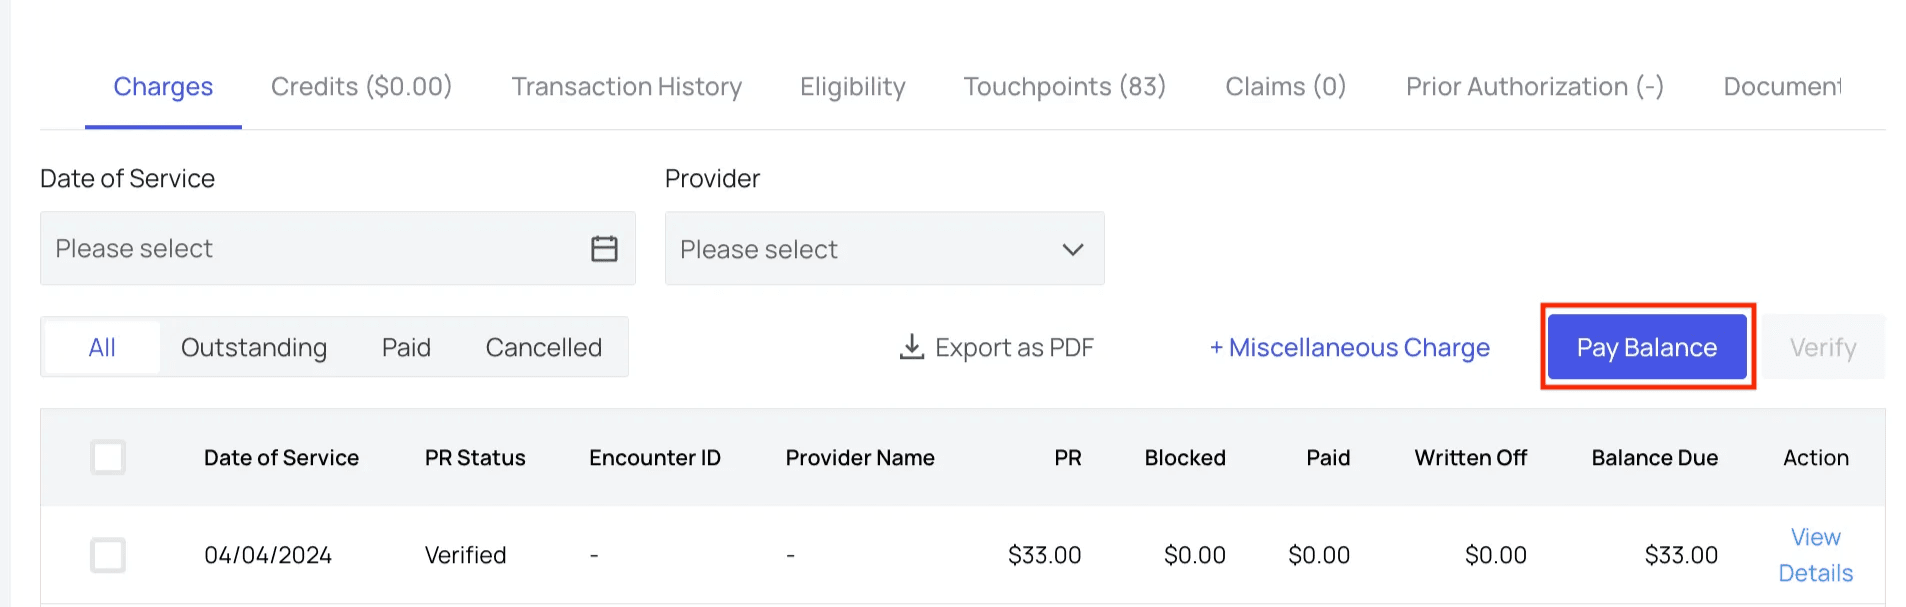Expand the Provider dropdown chevron
The width and height of the screenshot is (1906, 607).
coord(1072,249)
